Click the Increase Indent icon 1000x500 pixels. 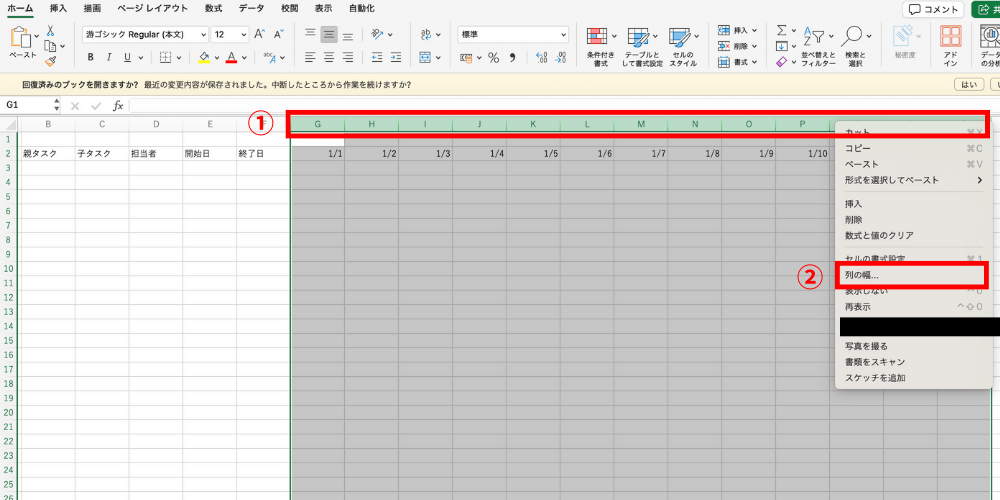click(395, 57)
